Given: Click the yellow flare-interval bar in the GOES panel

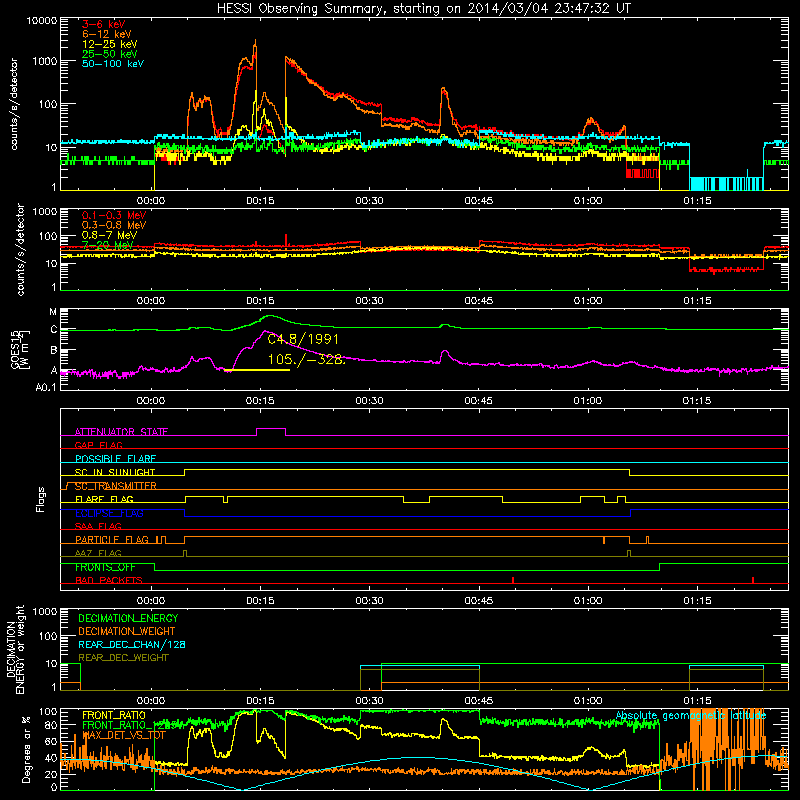Looking at the screenshot, I should pyautogui.click(x=257, y=370).
